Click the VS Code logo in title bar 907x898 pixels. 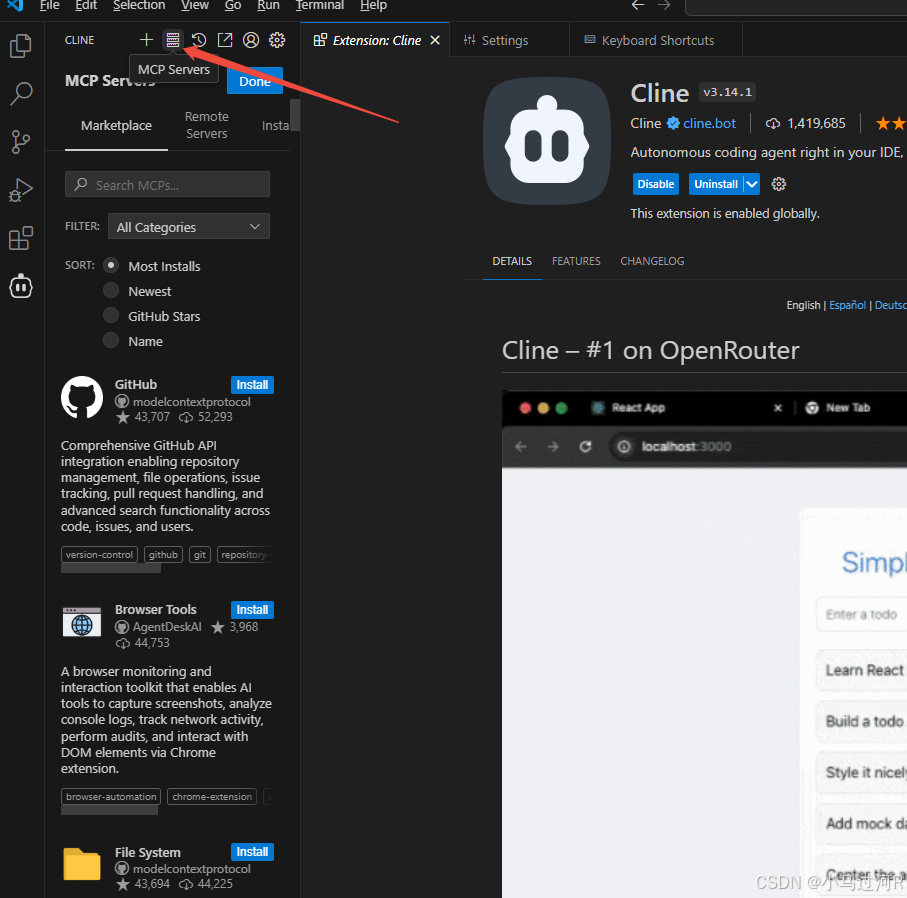pos(16,5)
